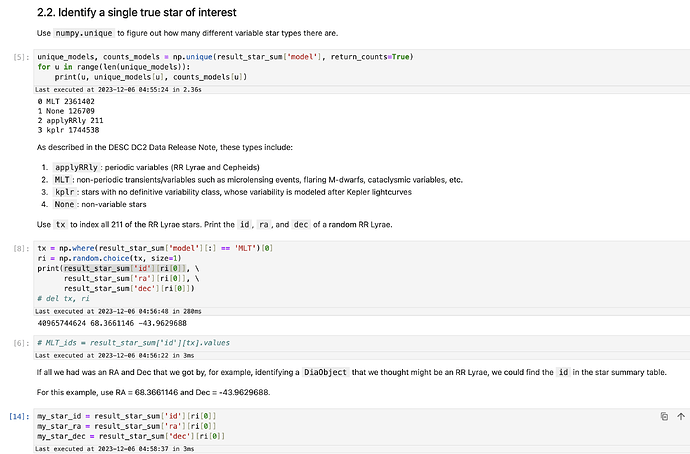Click the 'print(u, unique_models[u], counts_models[u])' line
This screenshot has height=454, width=690.
tap(151, 77)
